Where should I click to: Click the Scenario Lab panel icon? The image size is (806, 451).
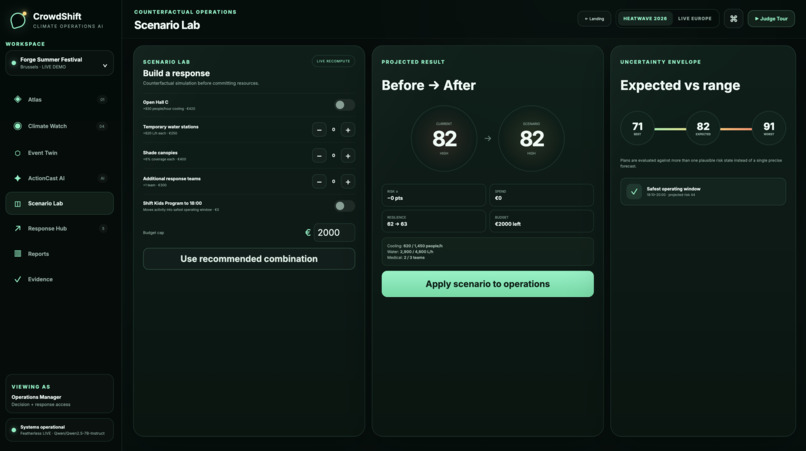point(17,204)
